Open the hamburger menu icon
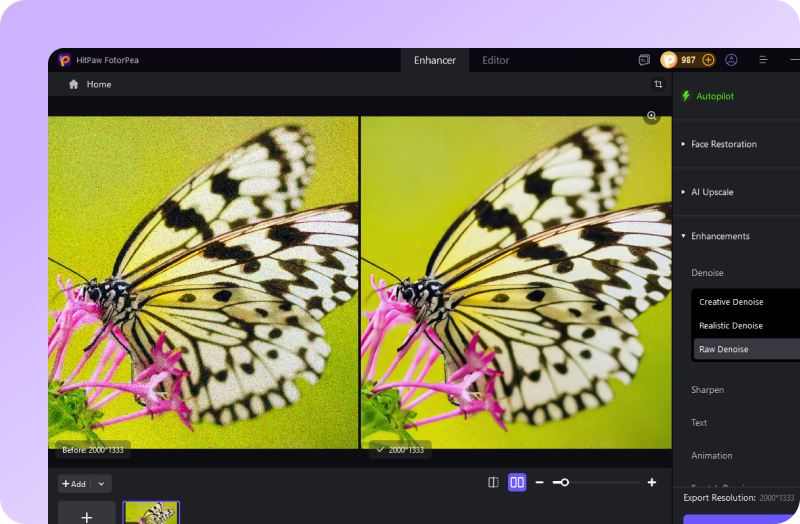 coord(763,60)
